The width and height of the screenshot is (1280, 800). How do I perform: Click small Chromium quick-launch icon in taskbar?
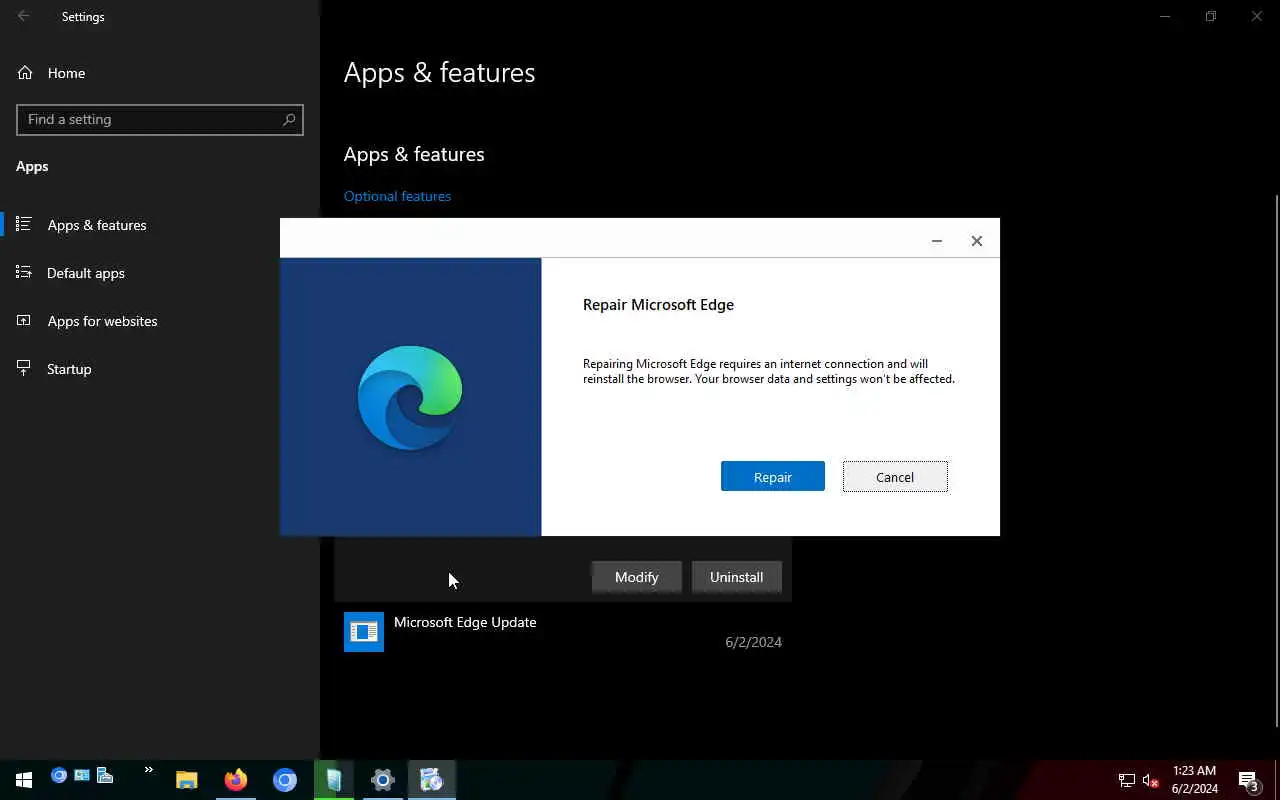tap(59, 776)
